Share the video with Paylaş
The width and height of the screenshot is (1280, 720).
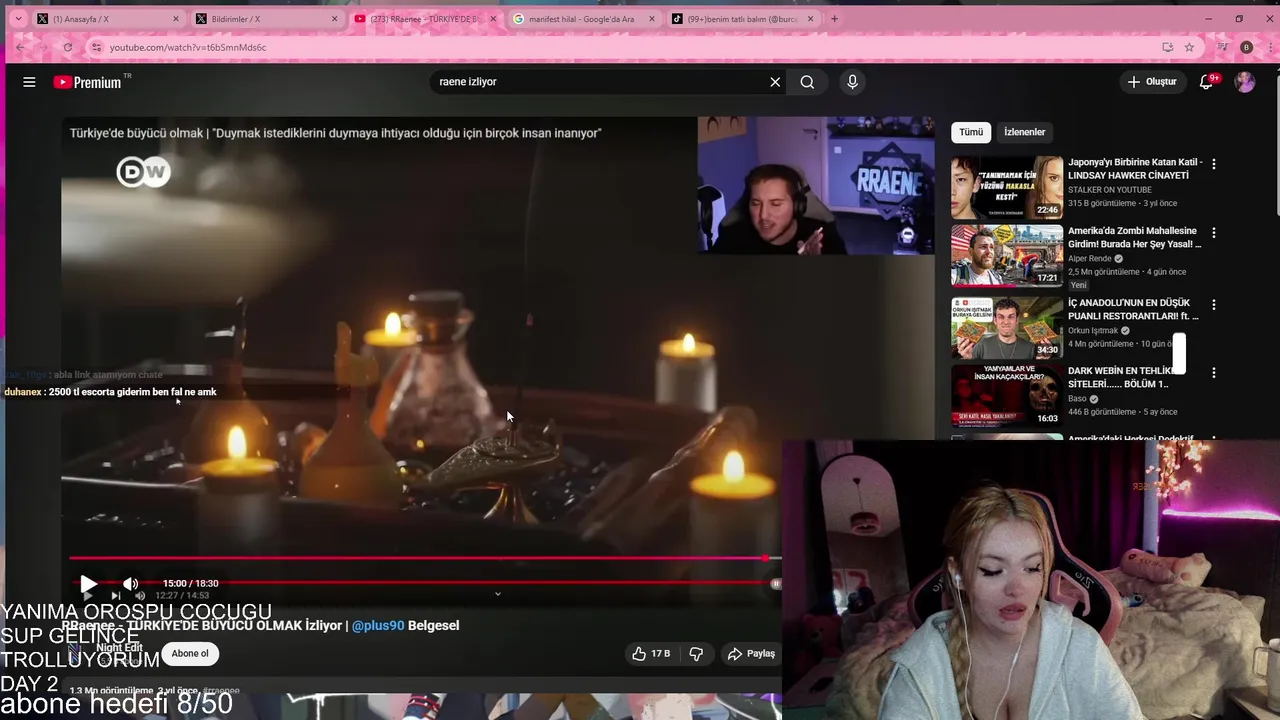pyautogui.click(x=751, y=654)
